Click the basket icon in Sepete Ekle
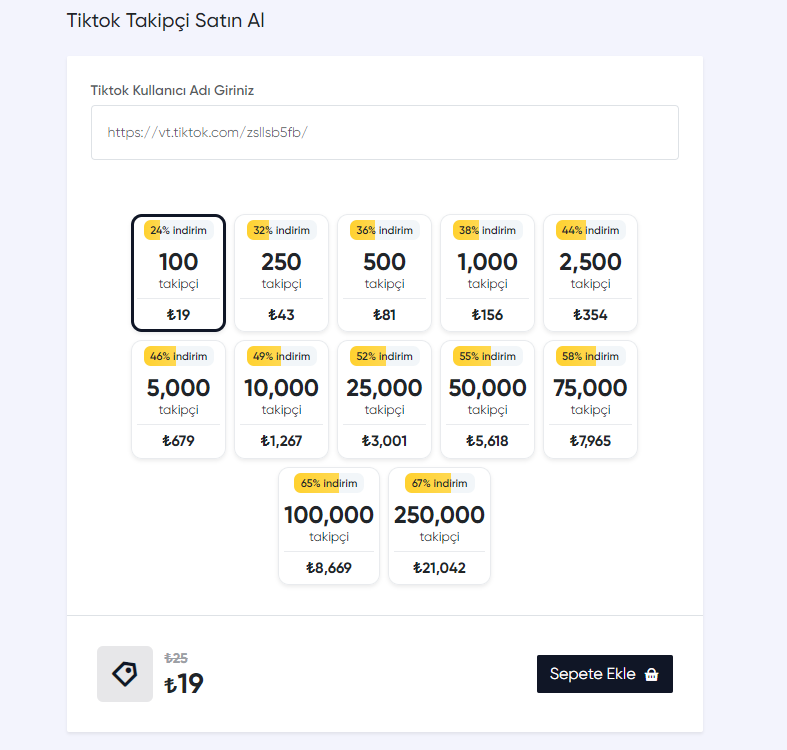Screen dimensions: 787x750 (x=651, y=674)
